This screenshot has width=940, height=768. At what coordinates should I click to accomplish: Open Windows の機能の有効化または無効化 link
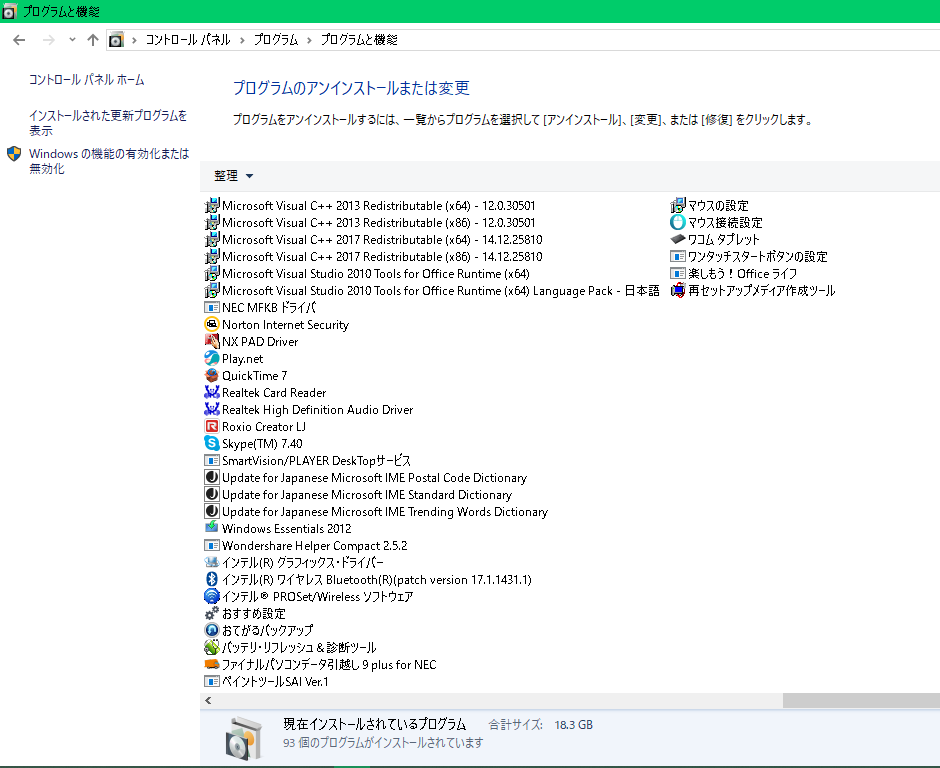pyautogui.click(x=109, y=161)
